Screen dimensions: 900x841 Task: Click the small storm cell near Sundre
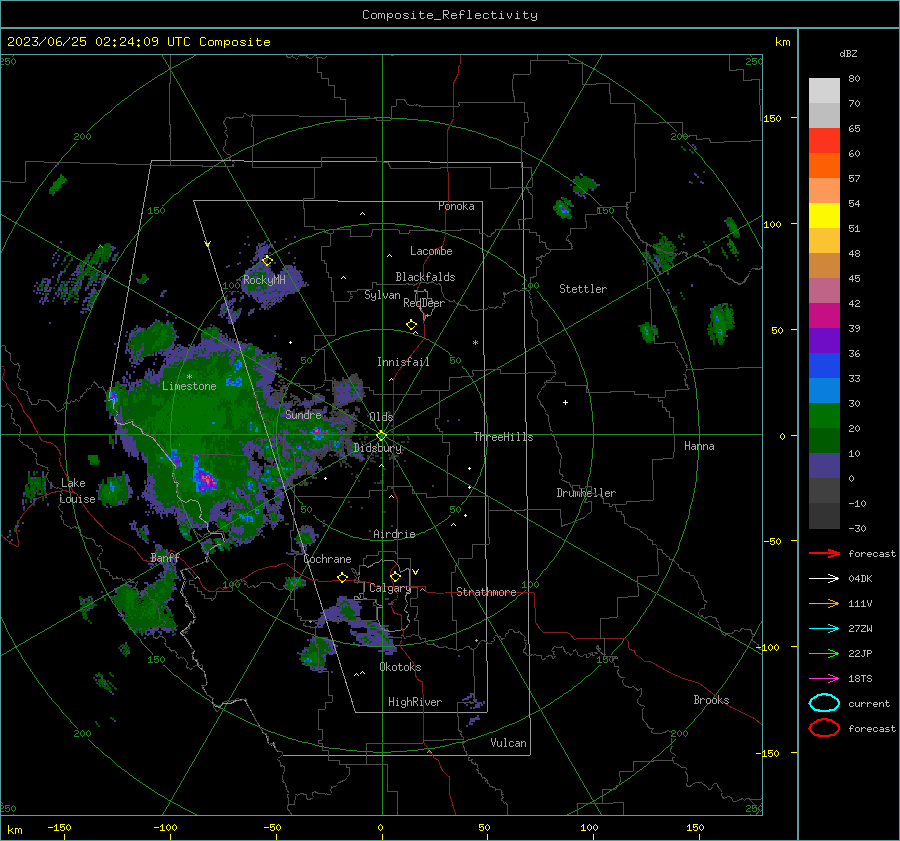tap(317, 434)
